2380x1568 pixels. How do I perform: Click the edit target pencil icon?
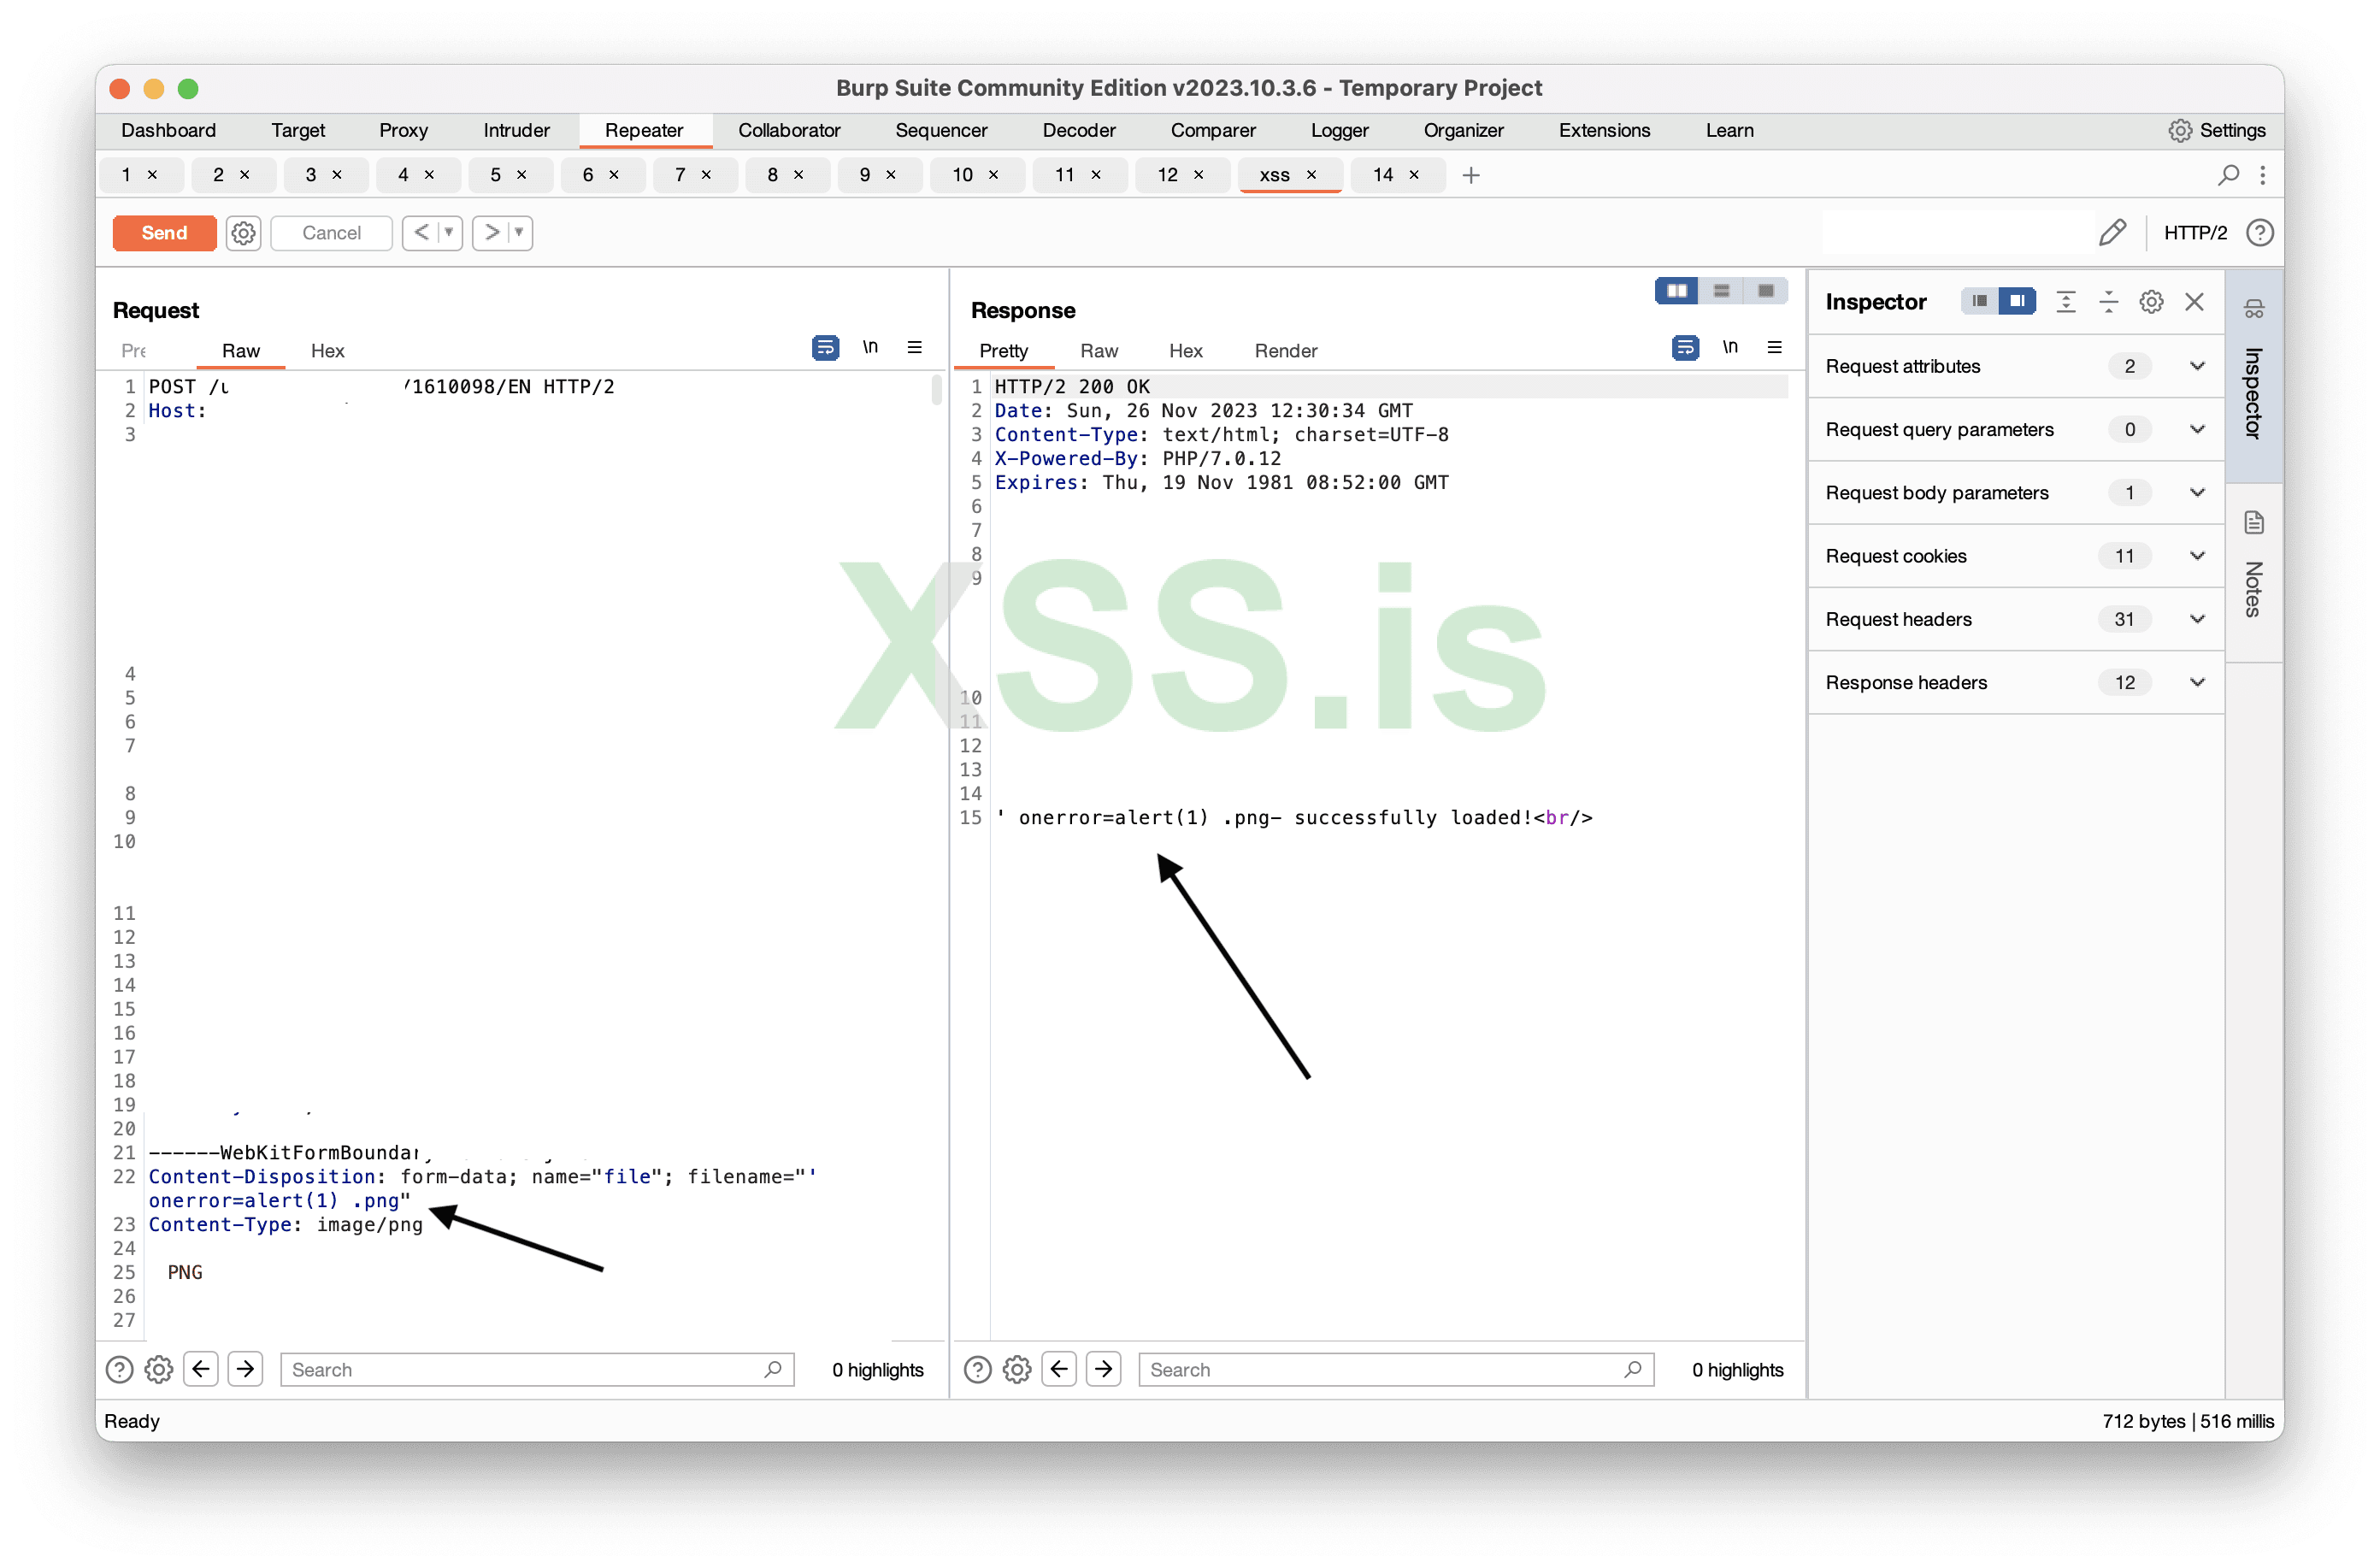[2113, 232]
